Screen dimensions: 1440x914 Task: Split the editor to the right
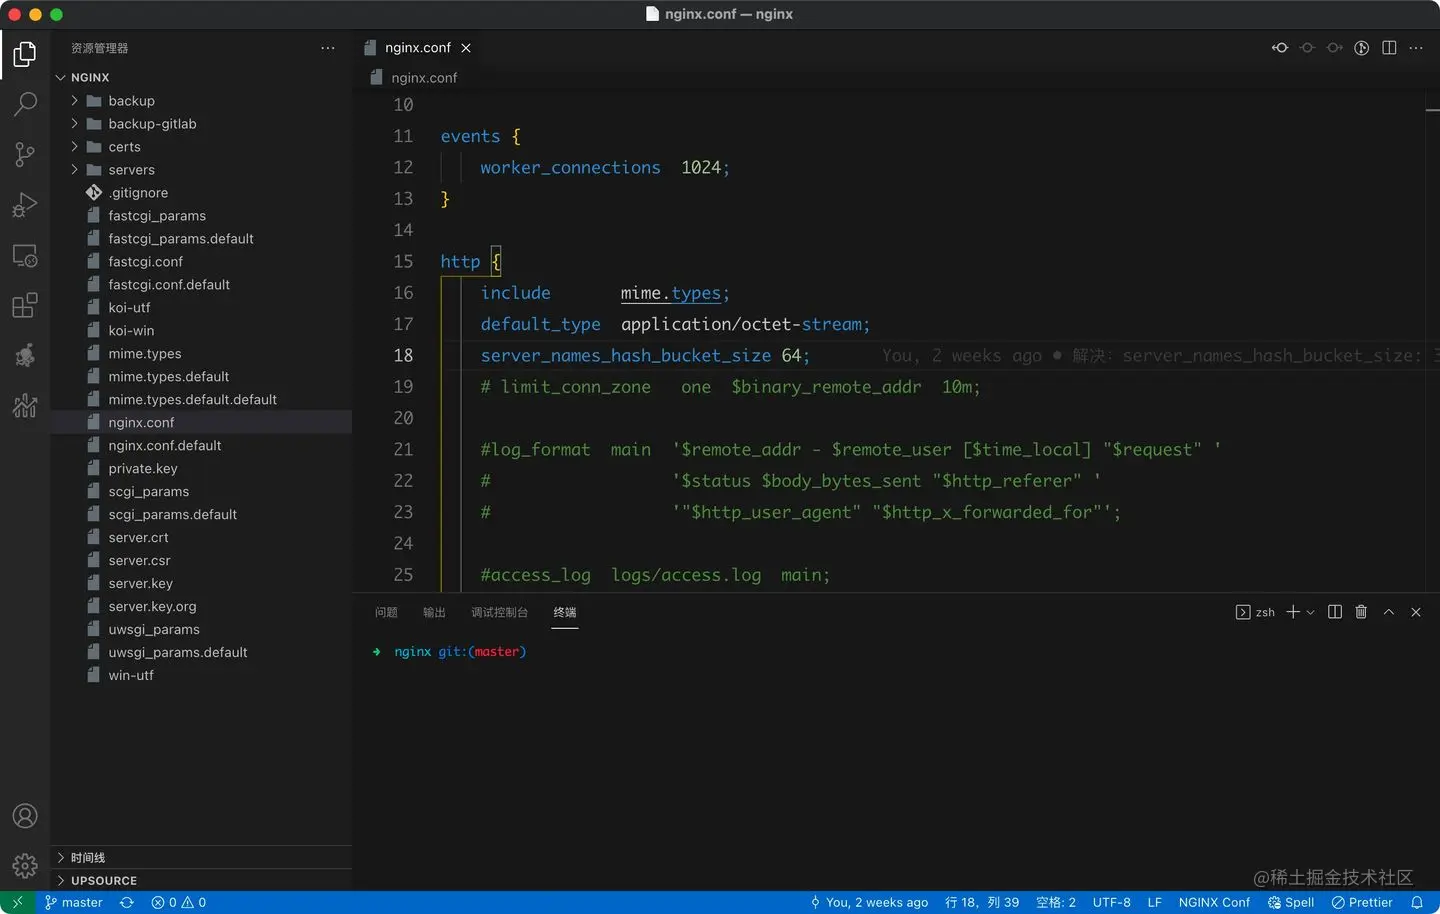coord(1389,48)
